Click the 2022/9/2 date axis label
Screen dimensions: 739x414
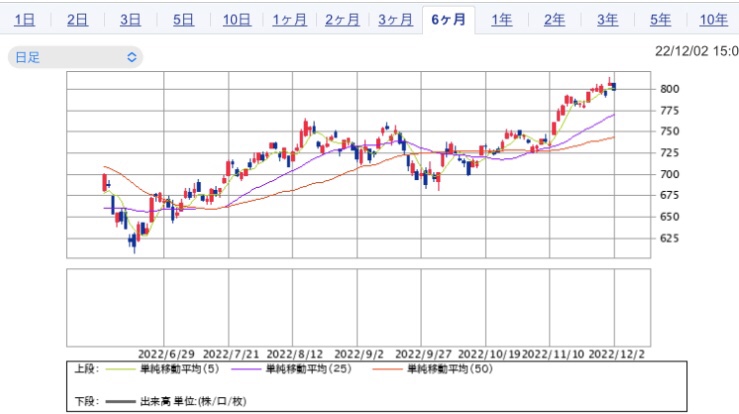point(359,354)
